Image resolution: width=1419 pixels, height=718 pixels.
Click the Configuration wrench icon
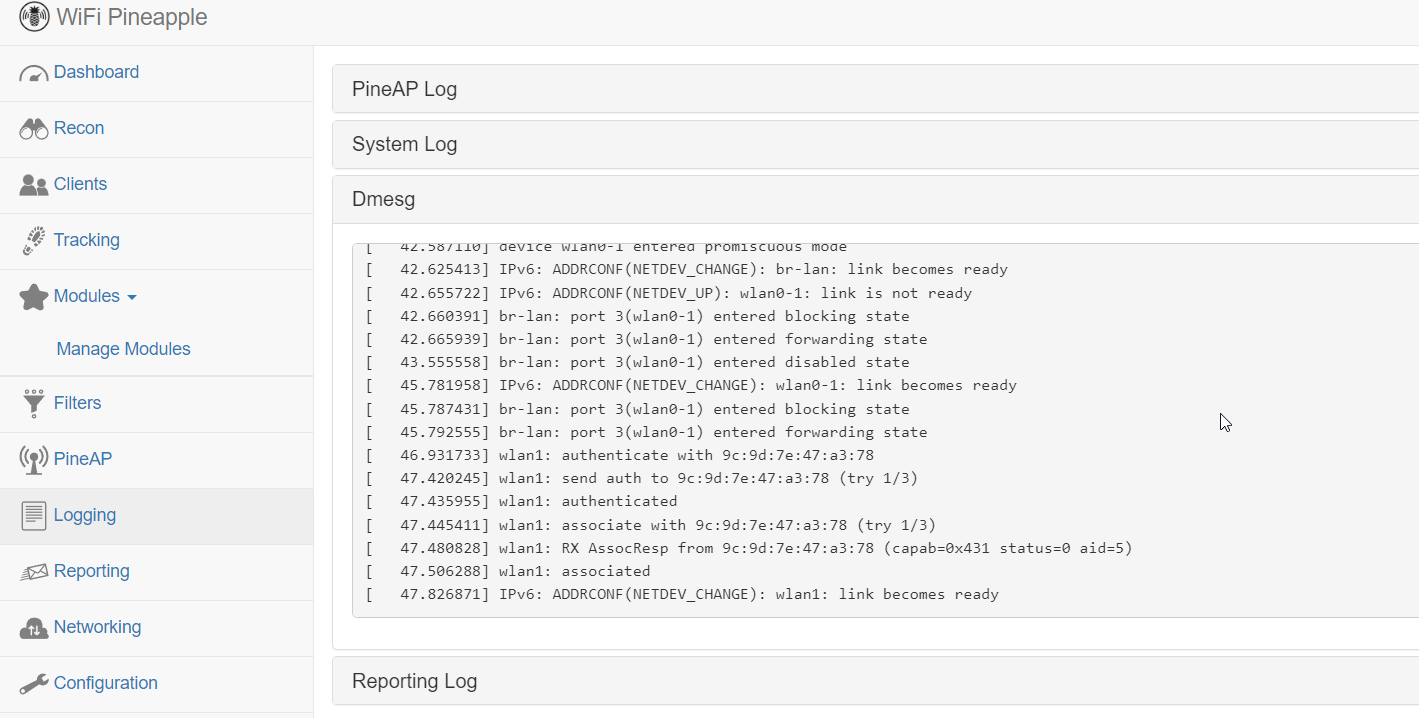pos(34,684)
